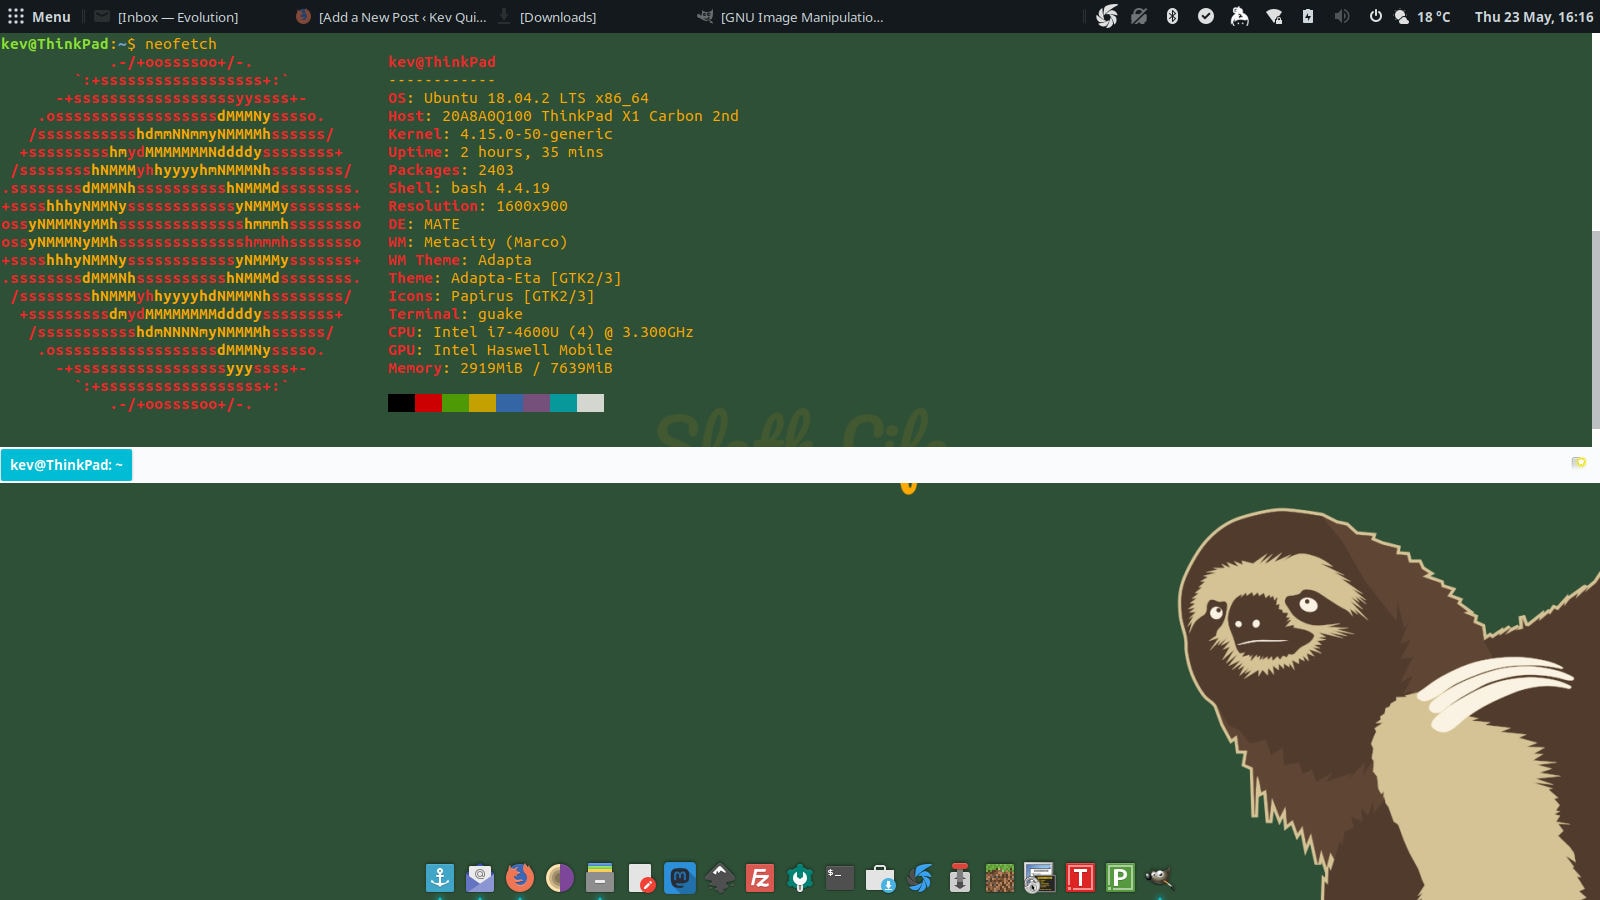Mute volume using the speaker icon
Image resolution: width=1600 pixels, height=900 pixels.
1342,16
